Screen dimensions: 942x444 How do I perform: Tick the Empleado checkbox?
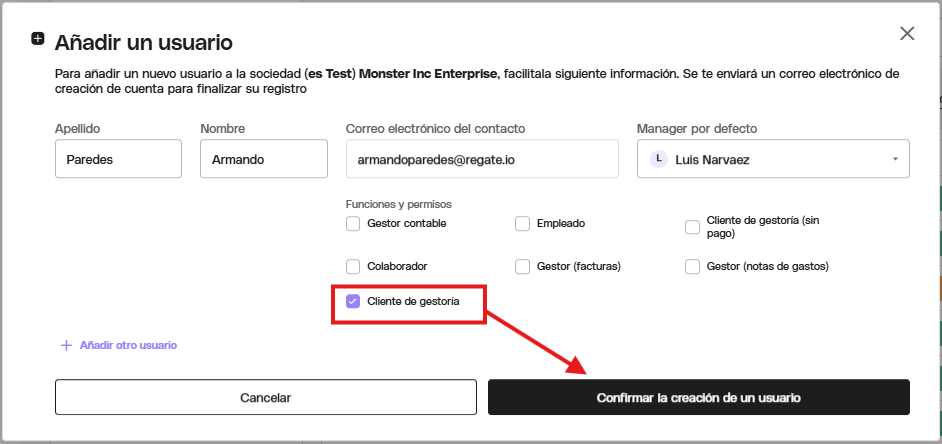522,224
